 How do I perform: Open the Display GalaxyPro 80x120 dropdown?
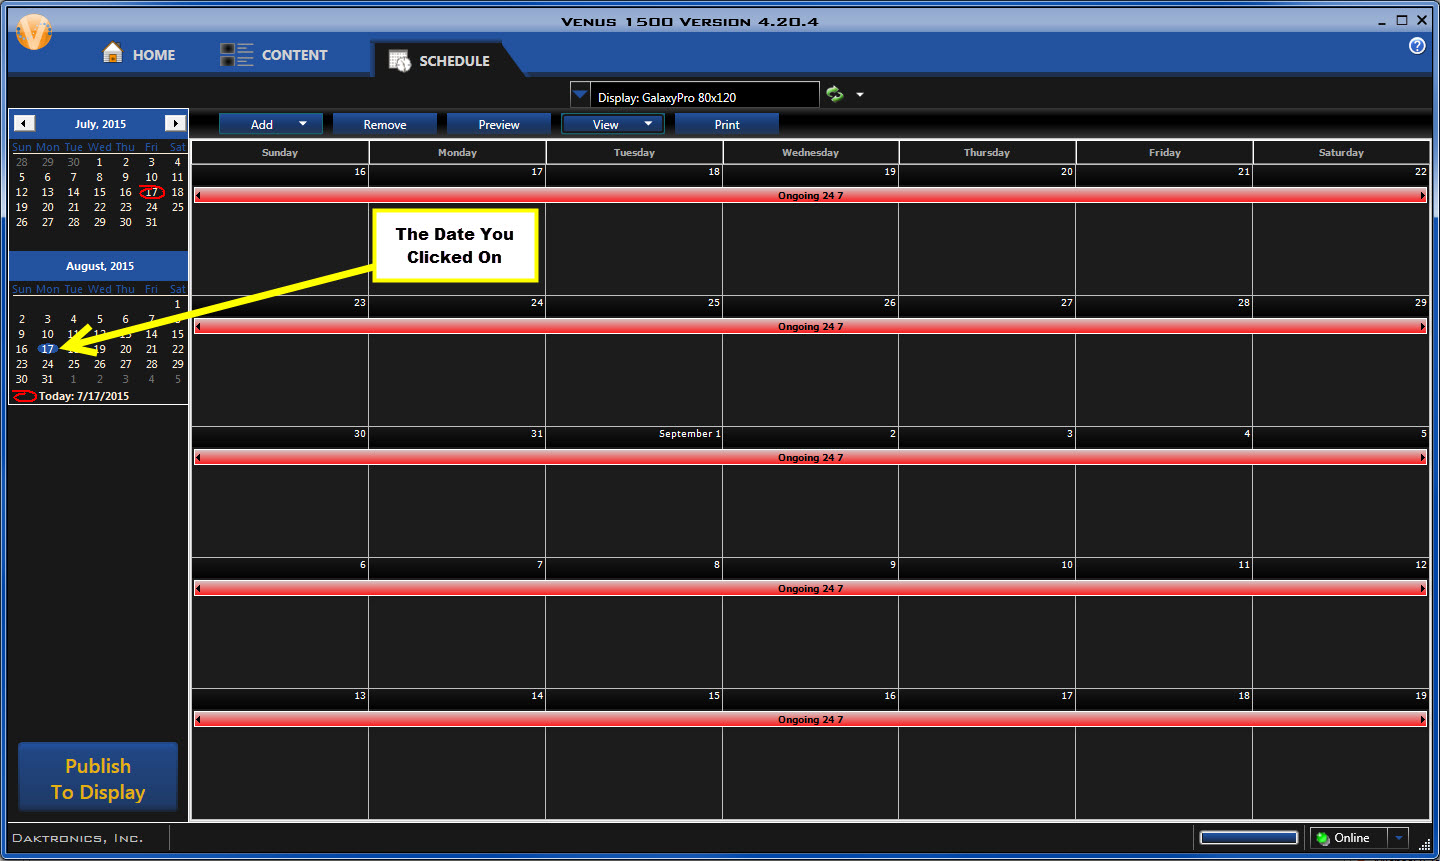pyautogui.click(x=580, y=96)
